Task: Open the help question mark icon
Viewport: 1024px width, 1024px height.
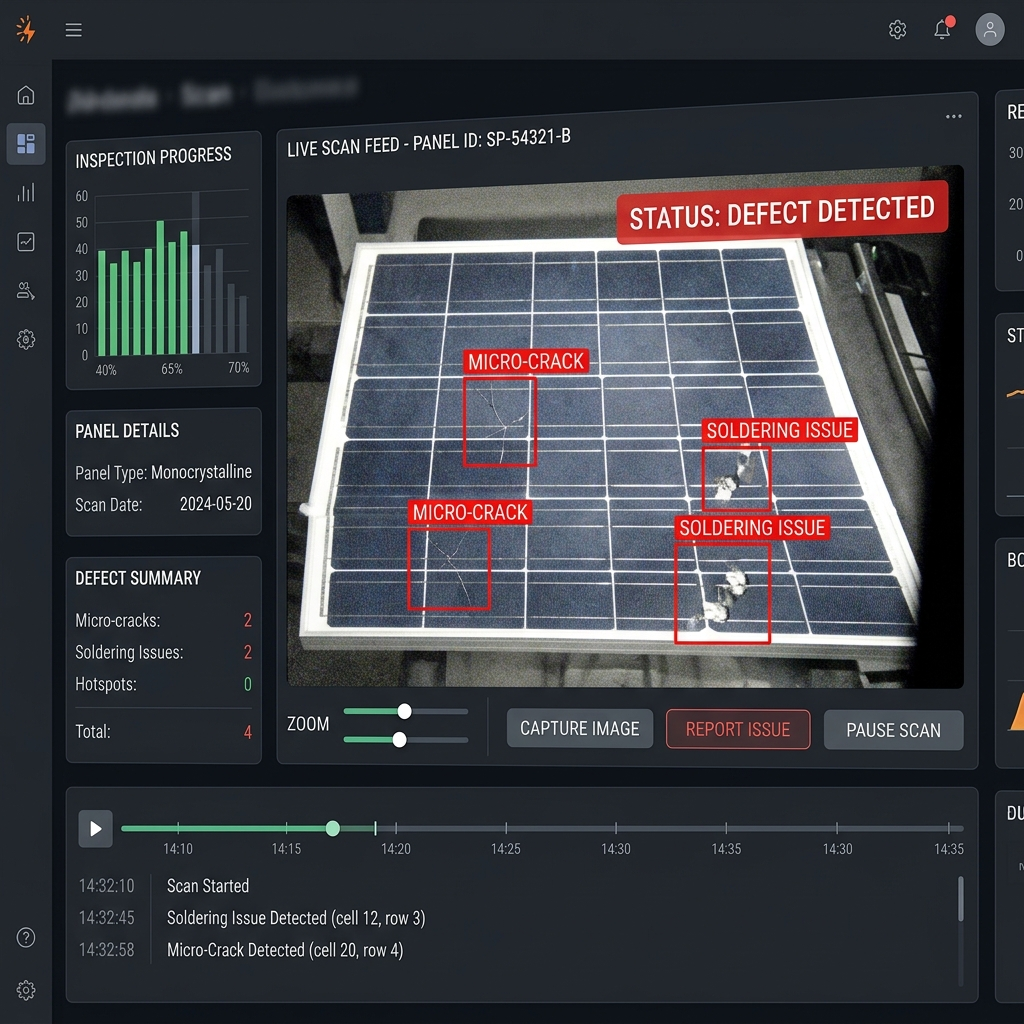Action: tap(25, 937)
